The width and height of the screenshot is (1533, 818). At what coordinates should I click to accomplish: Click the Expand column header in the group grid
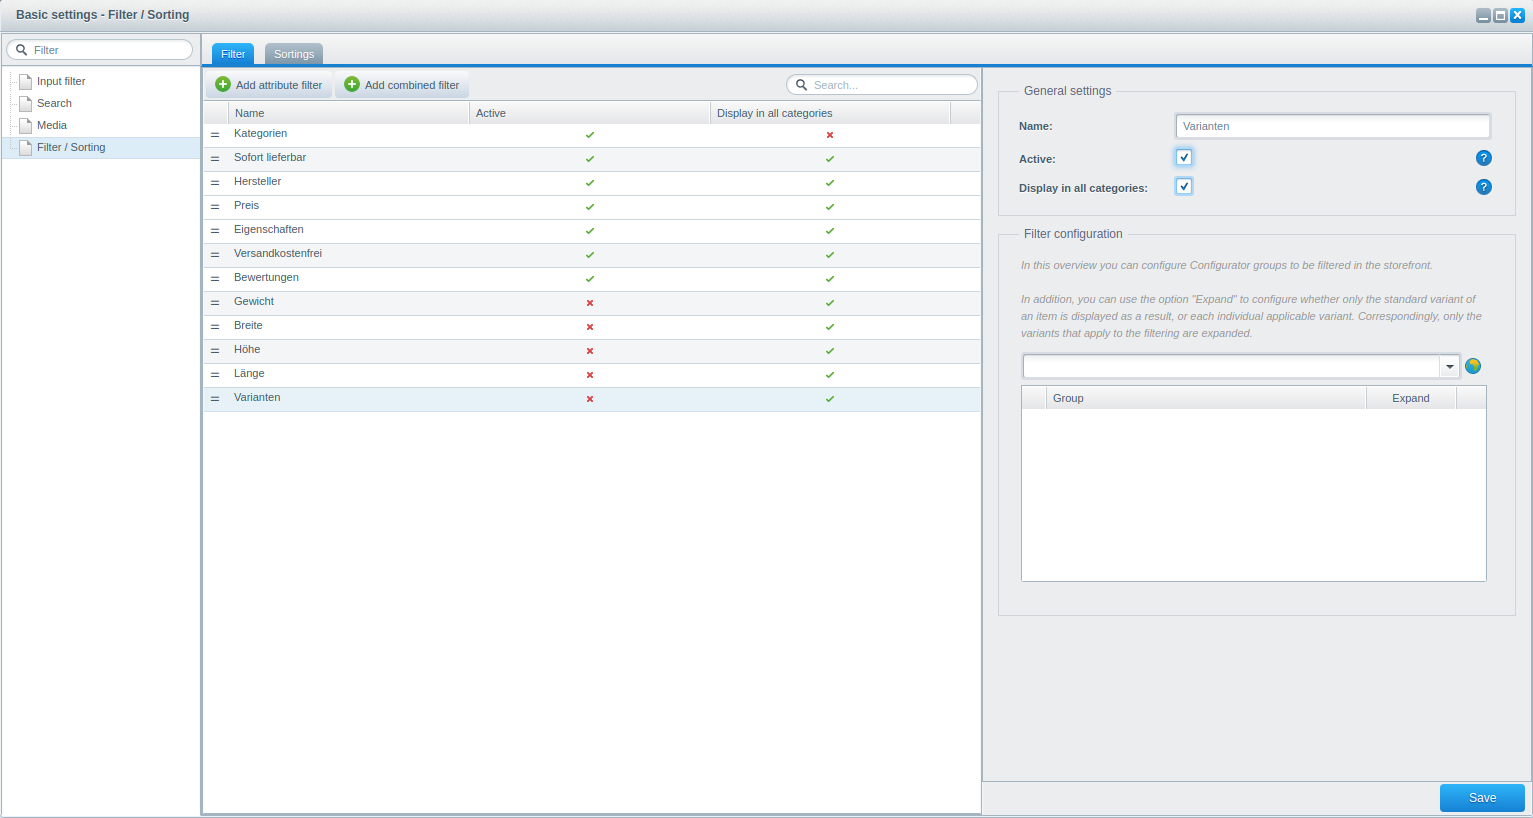[x=1410, y=398]
